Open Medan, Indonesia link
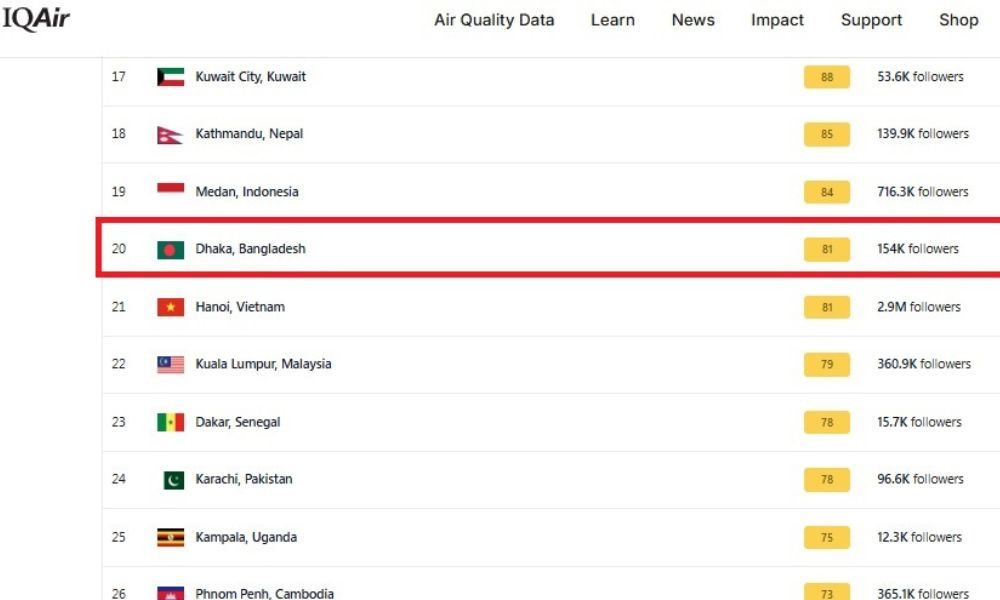 pyautogui.click(x=247, y=191)
